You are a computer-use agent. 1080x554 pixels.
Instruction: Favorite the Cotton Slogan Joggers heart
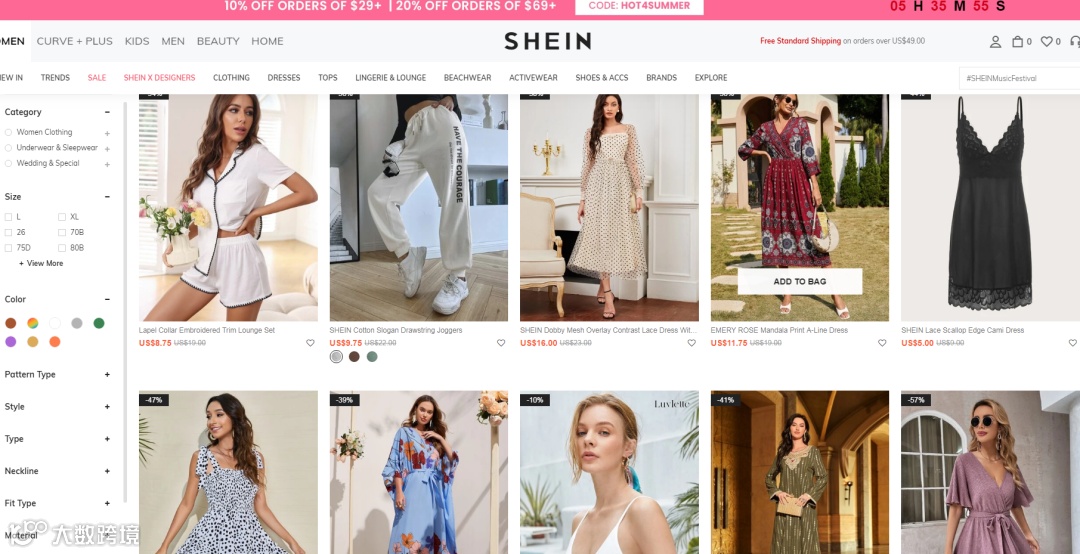coord(501,342)
